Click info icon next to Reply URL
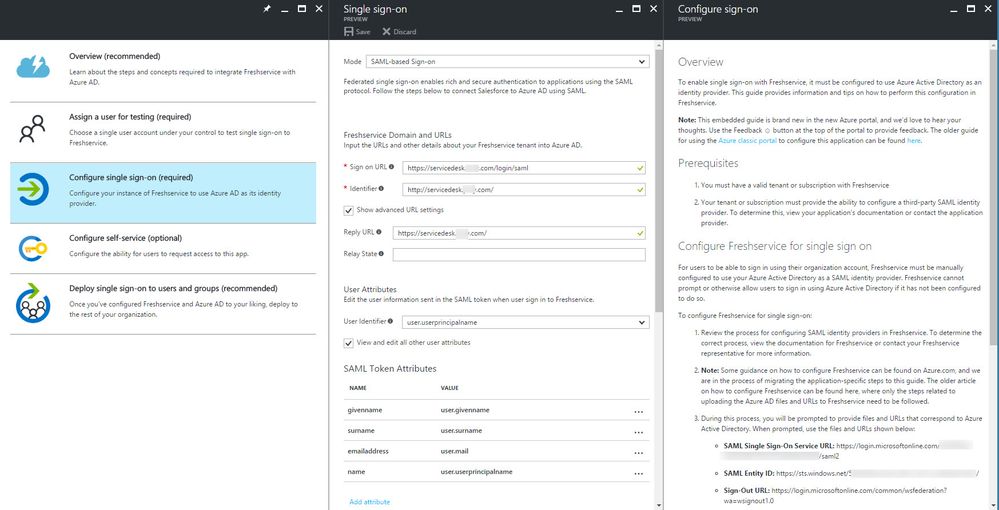 pos(379,232)
